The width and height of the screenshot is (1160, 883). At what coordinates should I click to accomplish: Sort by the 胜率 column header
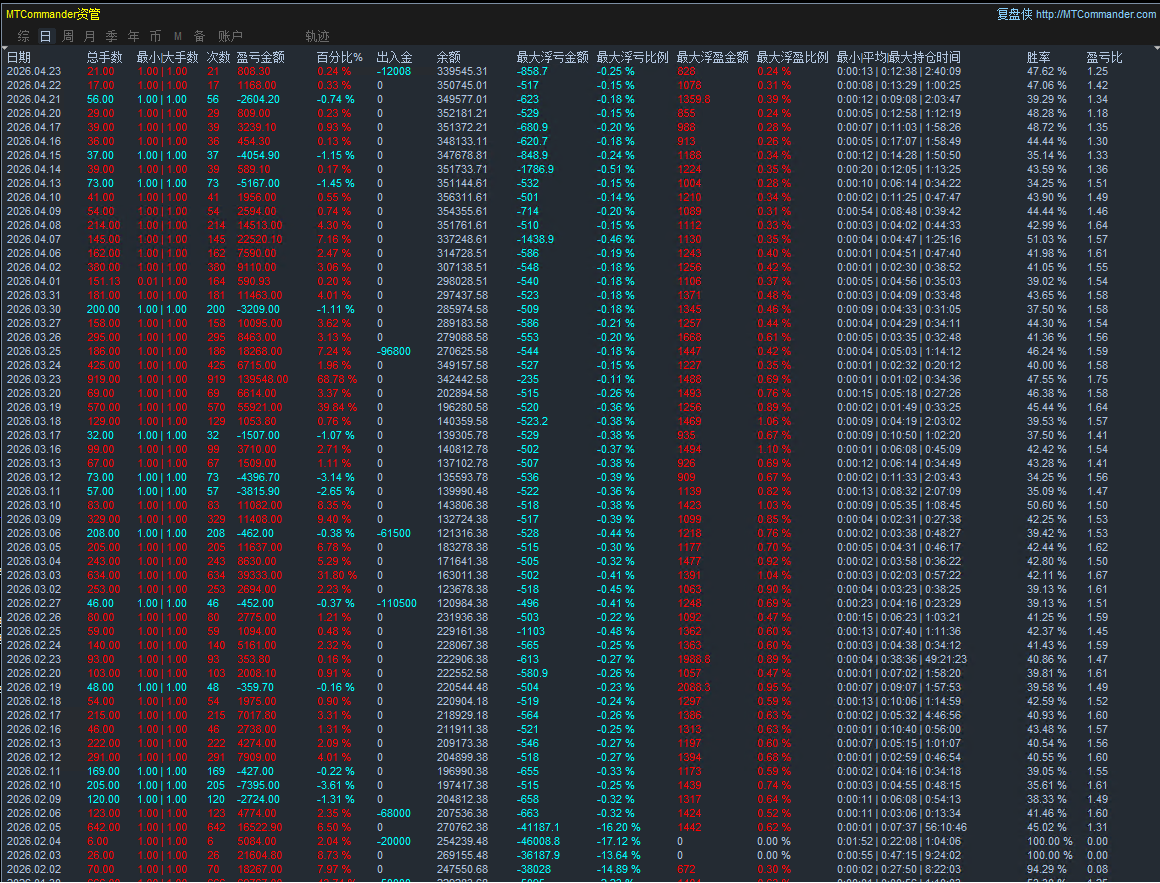1039,57
